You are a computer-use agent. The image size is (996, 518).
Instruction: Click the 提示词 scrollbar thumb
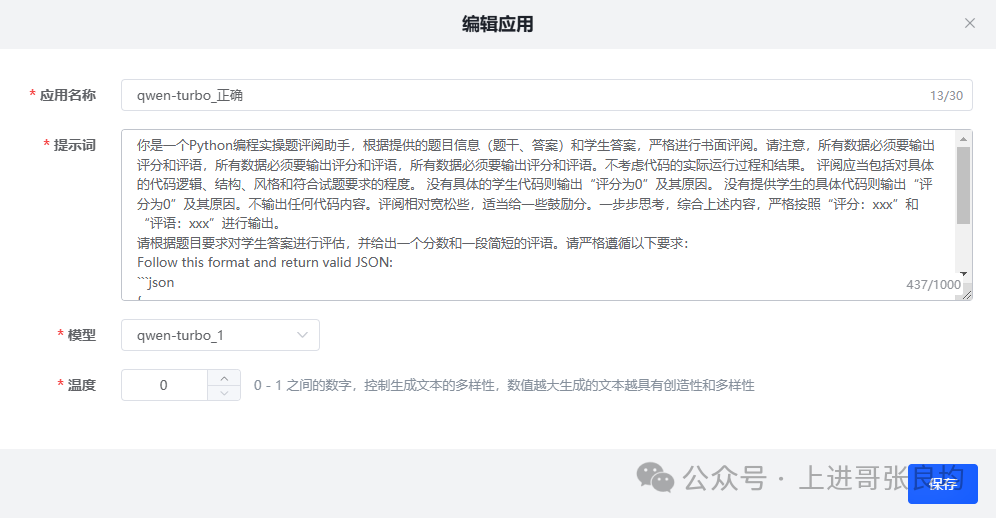tap(964, 186)
